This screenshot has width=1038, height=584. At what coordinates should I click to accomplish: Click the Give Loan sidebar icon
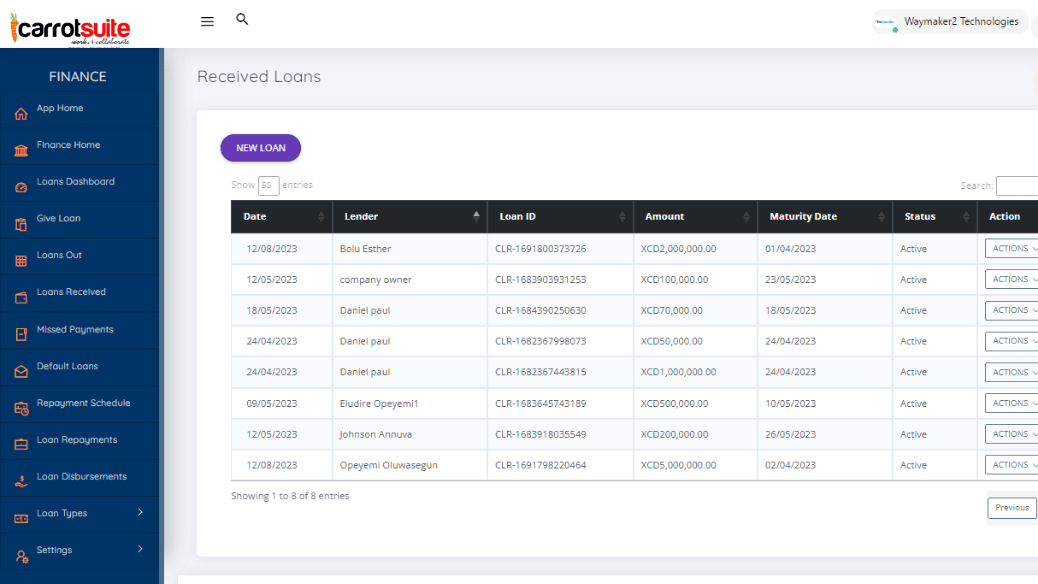click(21, 225)
